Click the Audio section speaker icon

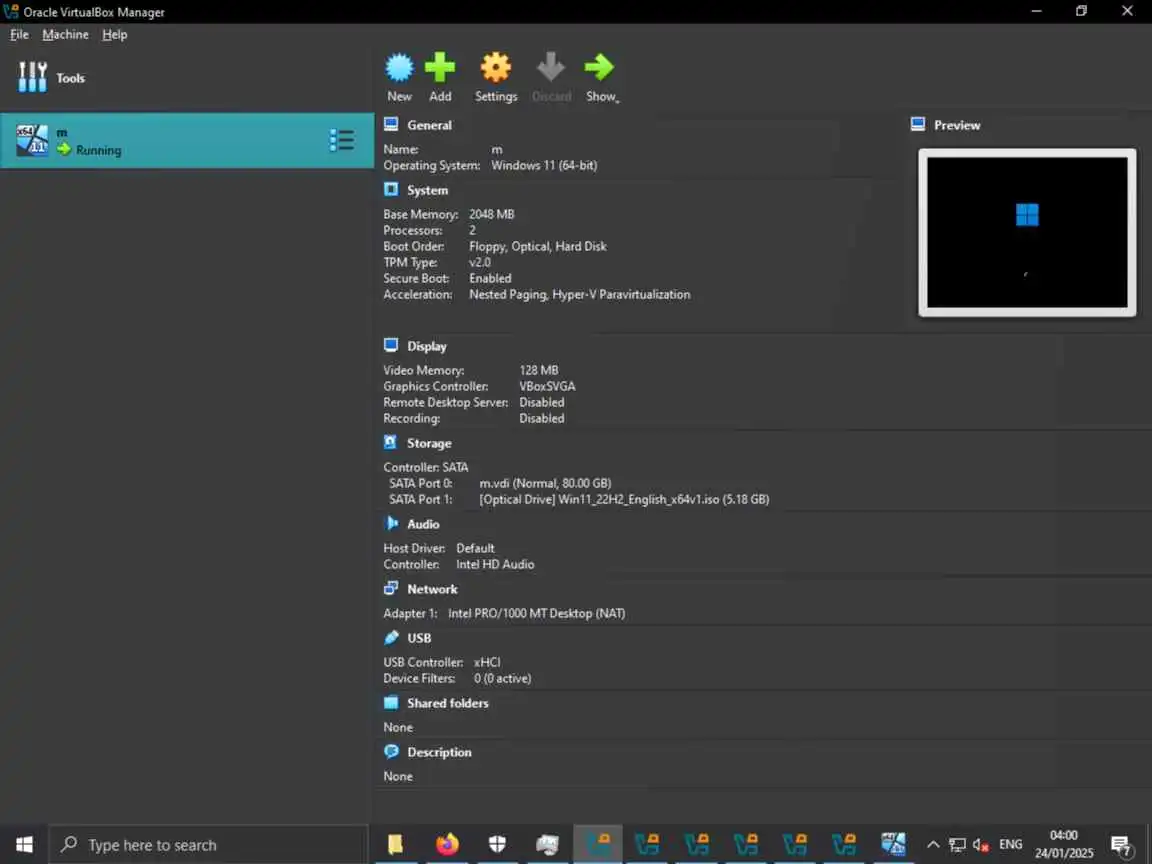(x=391, y=523)
